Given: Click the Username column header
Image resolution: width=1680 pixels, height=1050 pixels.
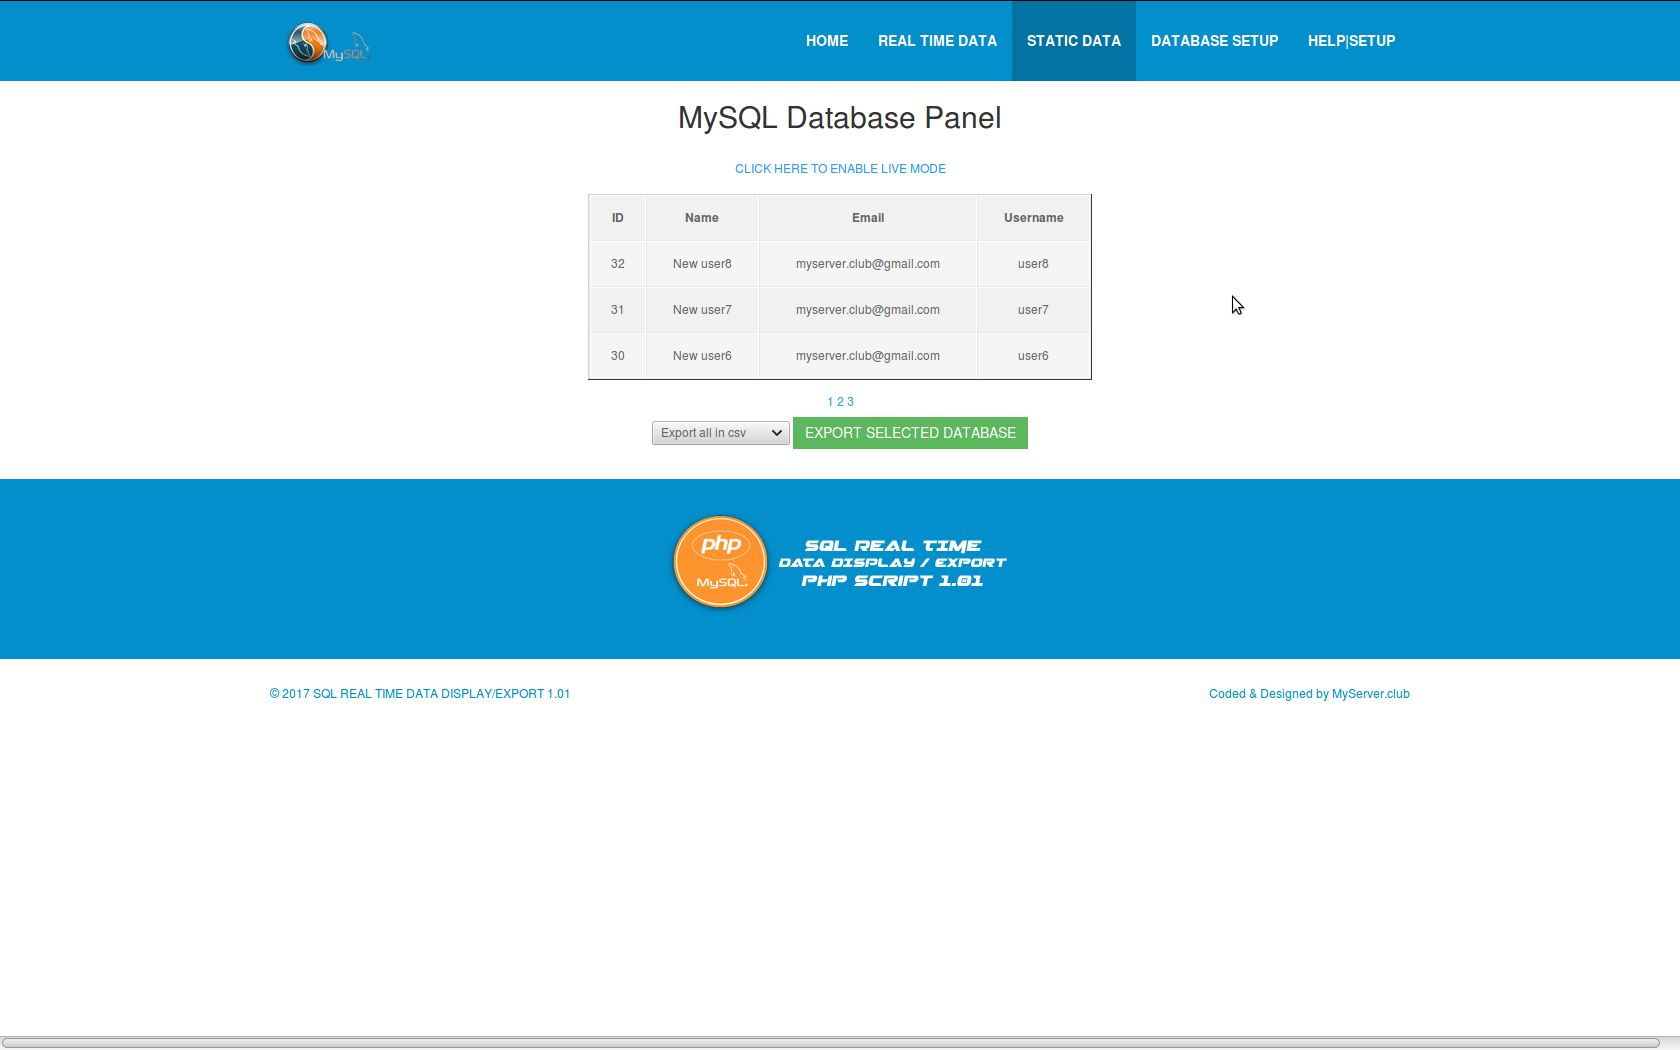Looking at the screenshot, I should point(1034,218).
